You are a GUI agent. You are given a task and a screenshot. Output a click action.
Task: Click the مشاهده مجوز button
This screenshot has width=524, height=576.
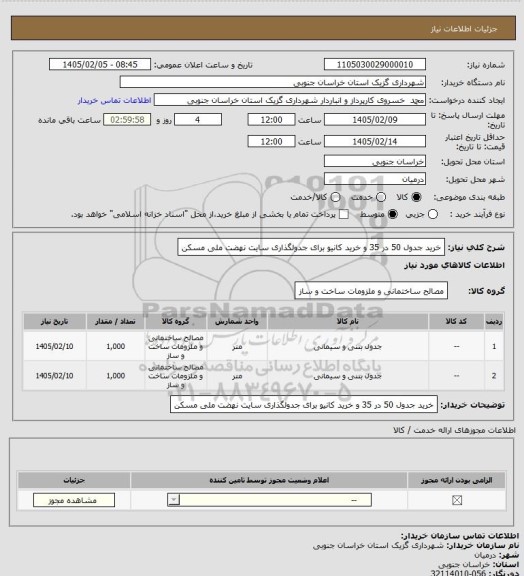74,500
